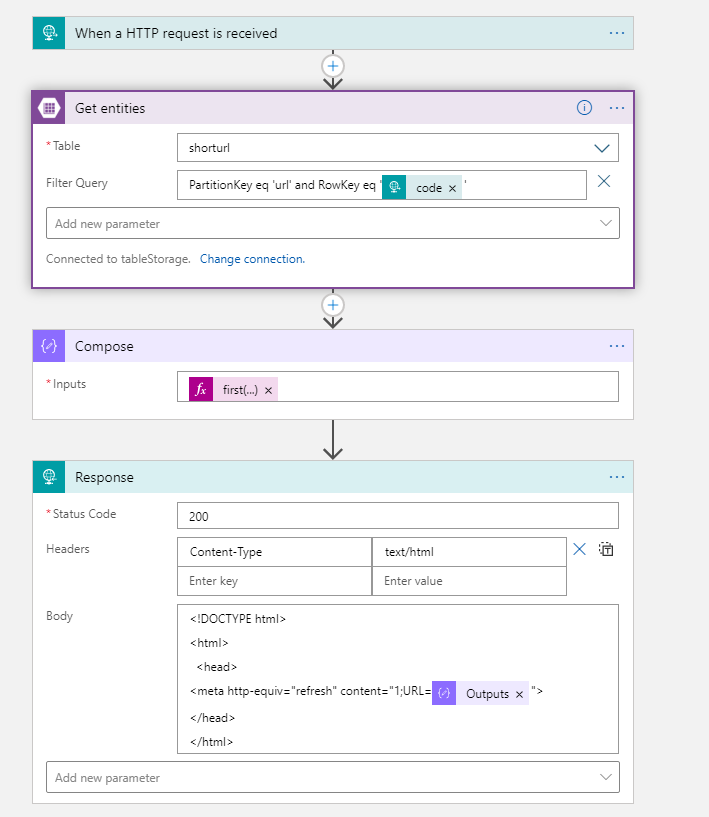Click 'When a HTTP request is received' title
Screen dimensions: 709x817
176,33
